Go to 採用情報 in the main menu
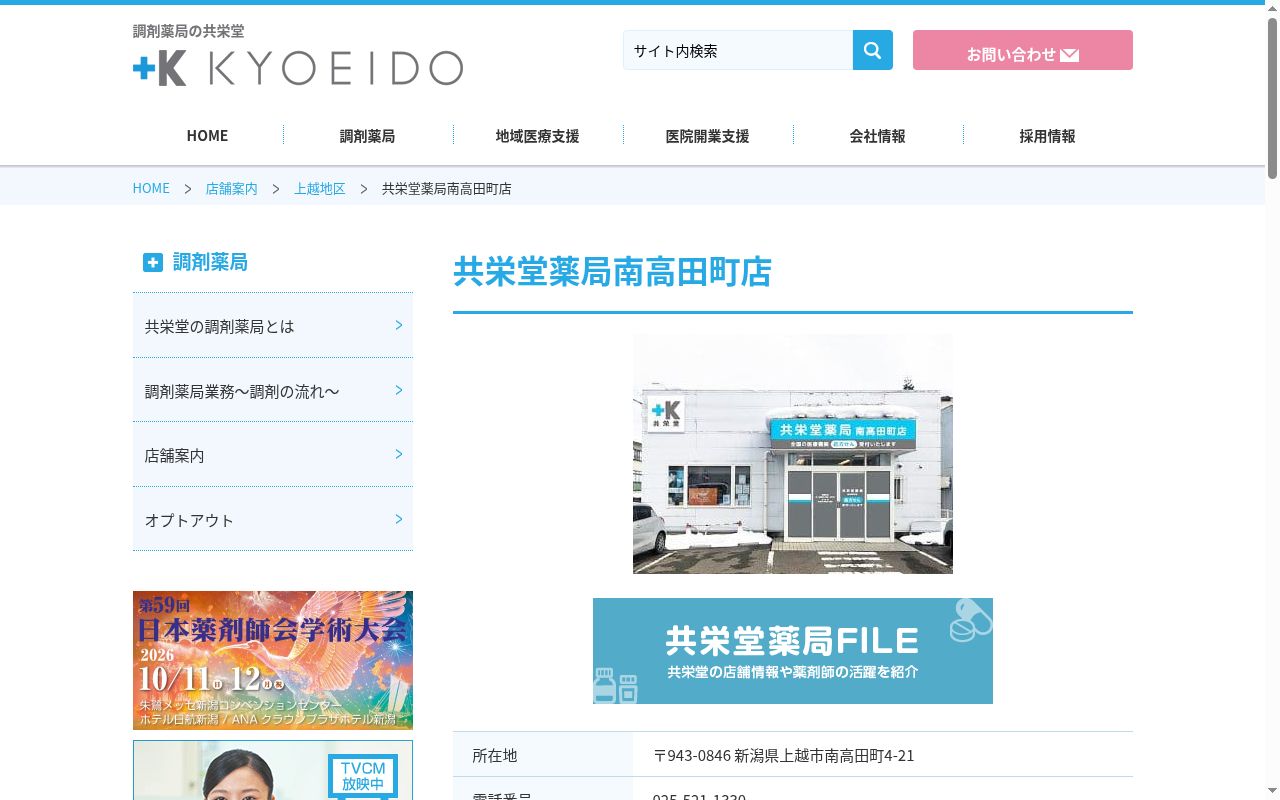The image size is (1280, 800). click(1047, 136)
